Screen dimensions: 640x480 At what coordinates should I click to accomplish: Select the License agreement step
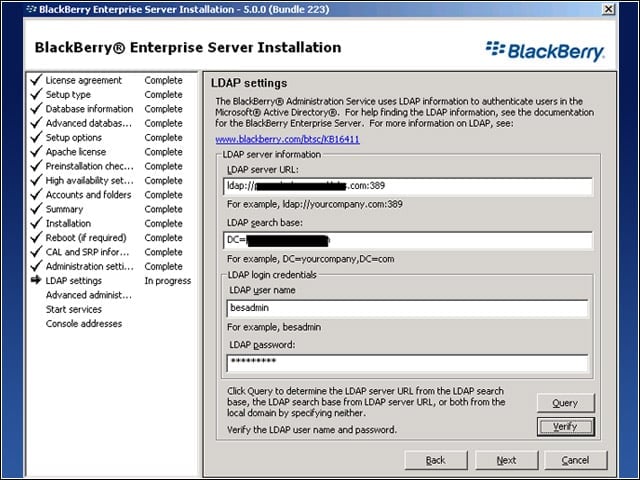(x=84, y=80)
